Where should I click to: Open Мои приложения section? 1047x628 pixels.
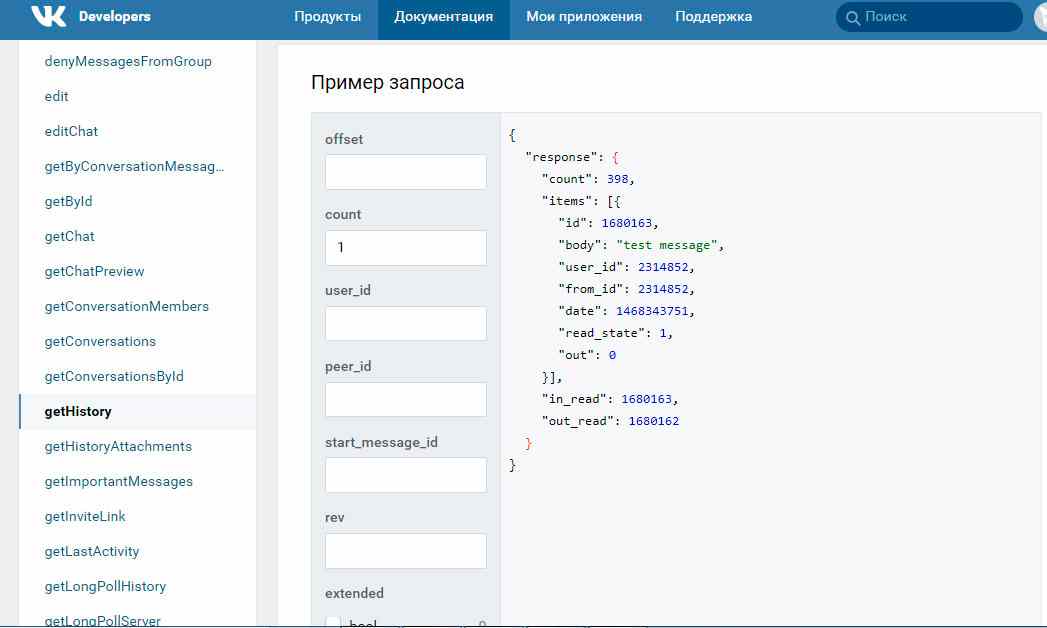pos(584,17)
